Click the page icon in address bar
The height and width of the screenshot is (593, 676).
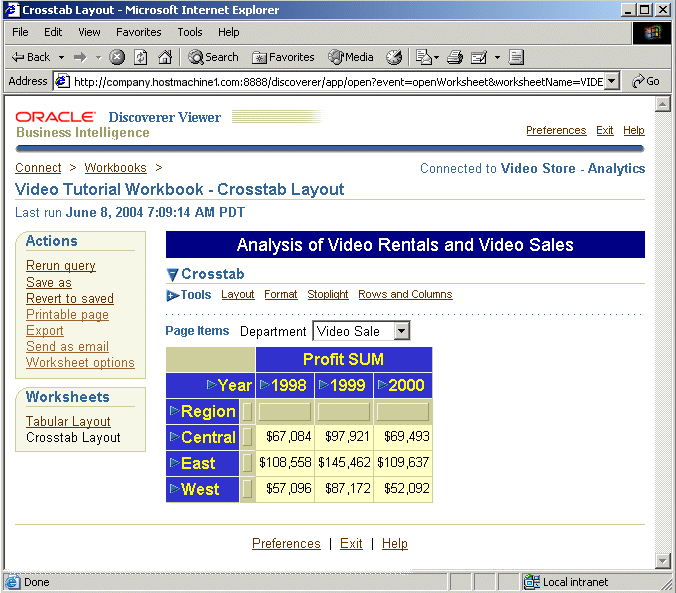coord(63,81)
